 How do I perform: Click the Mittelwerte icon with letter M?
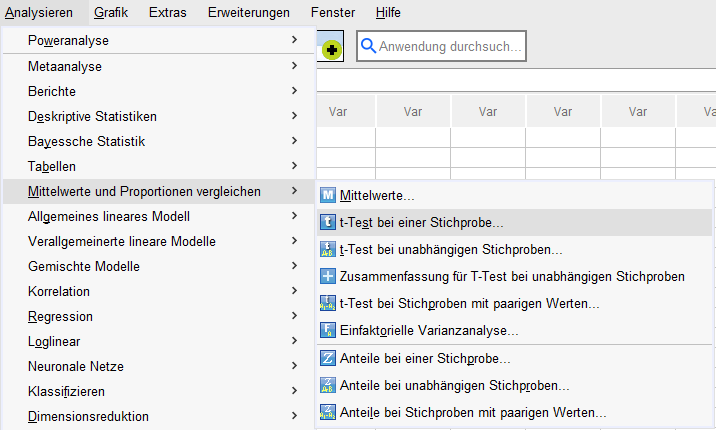coord(327,195)
